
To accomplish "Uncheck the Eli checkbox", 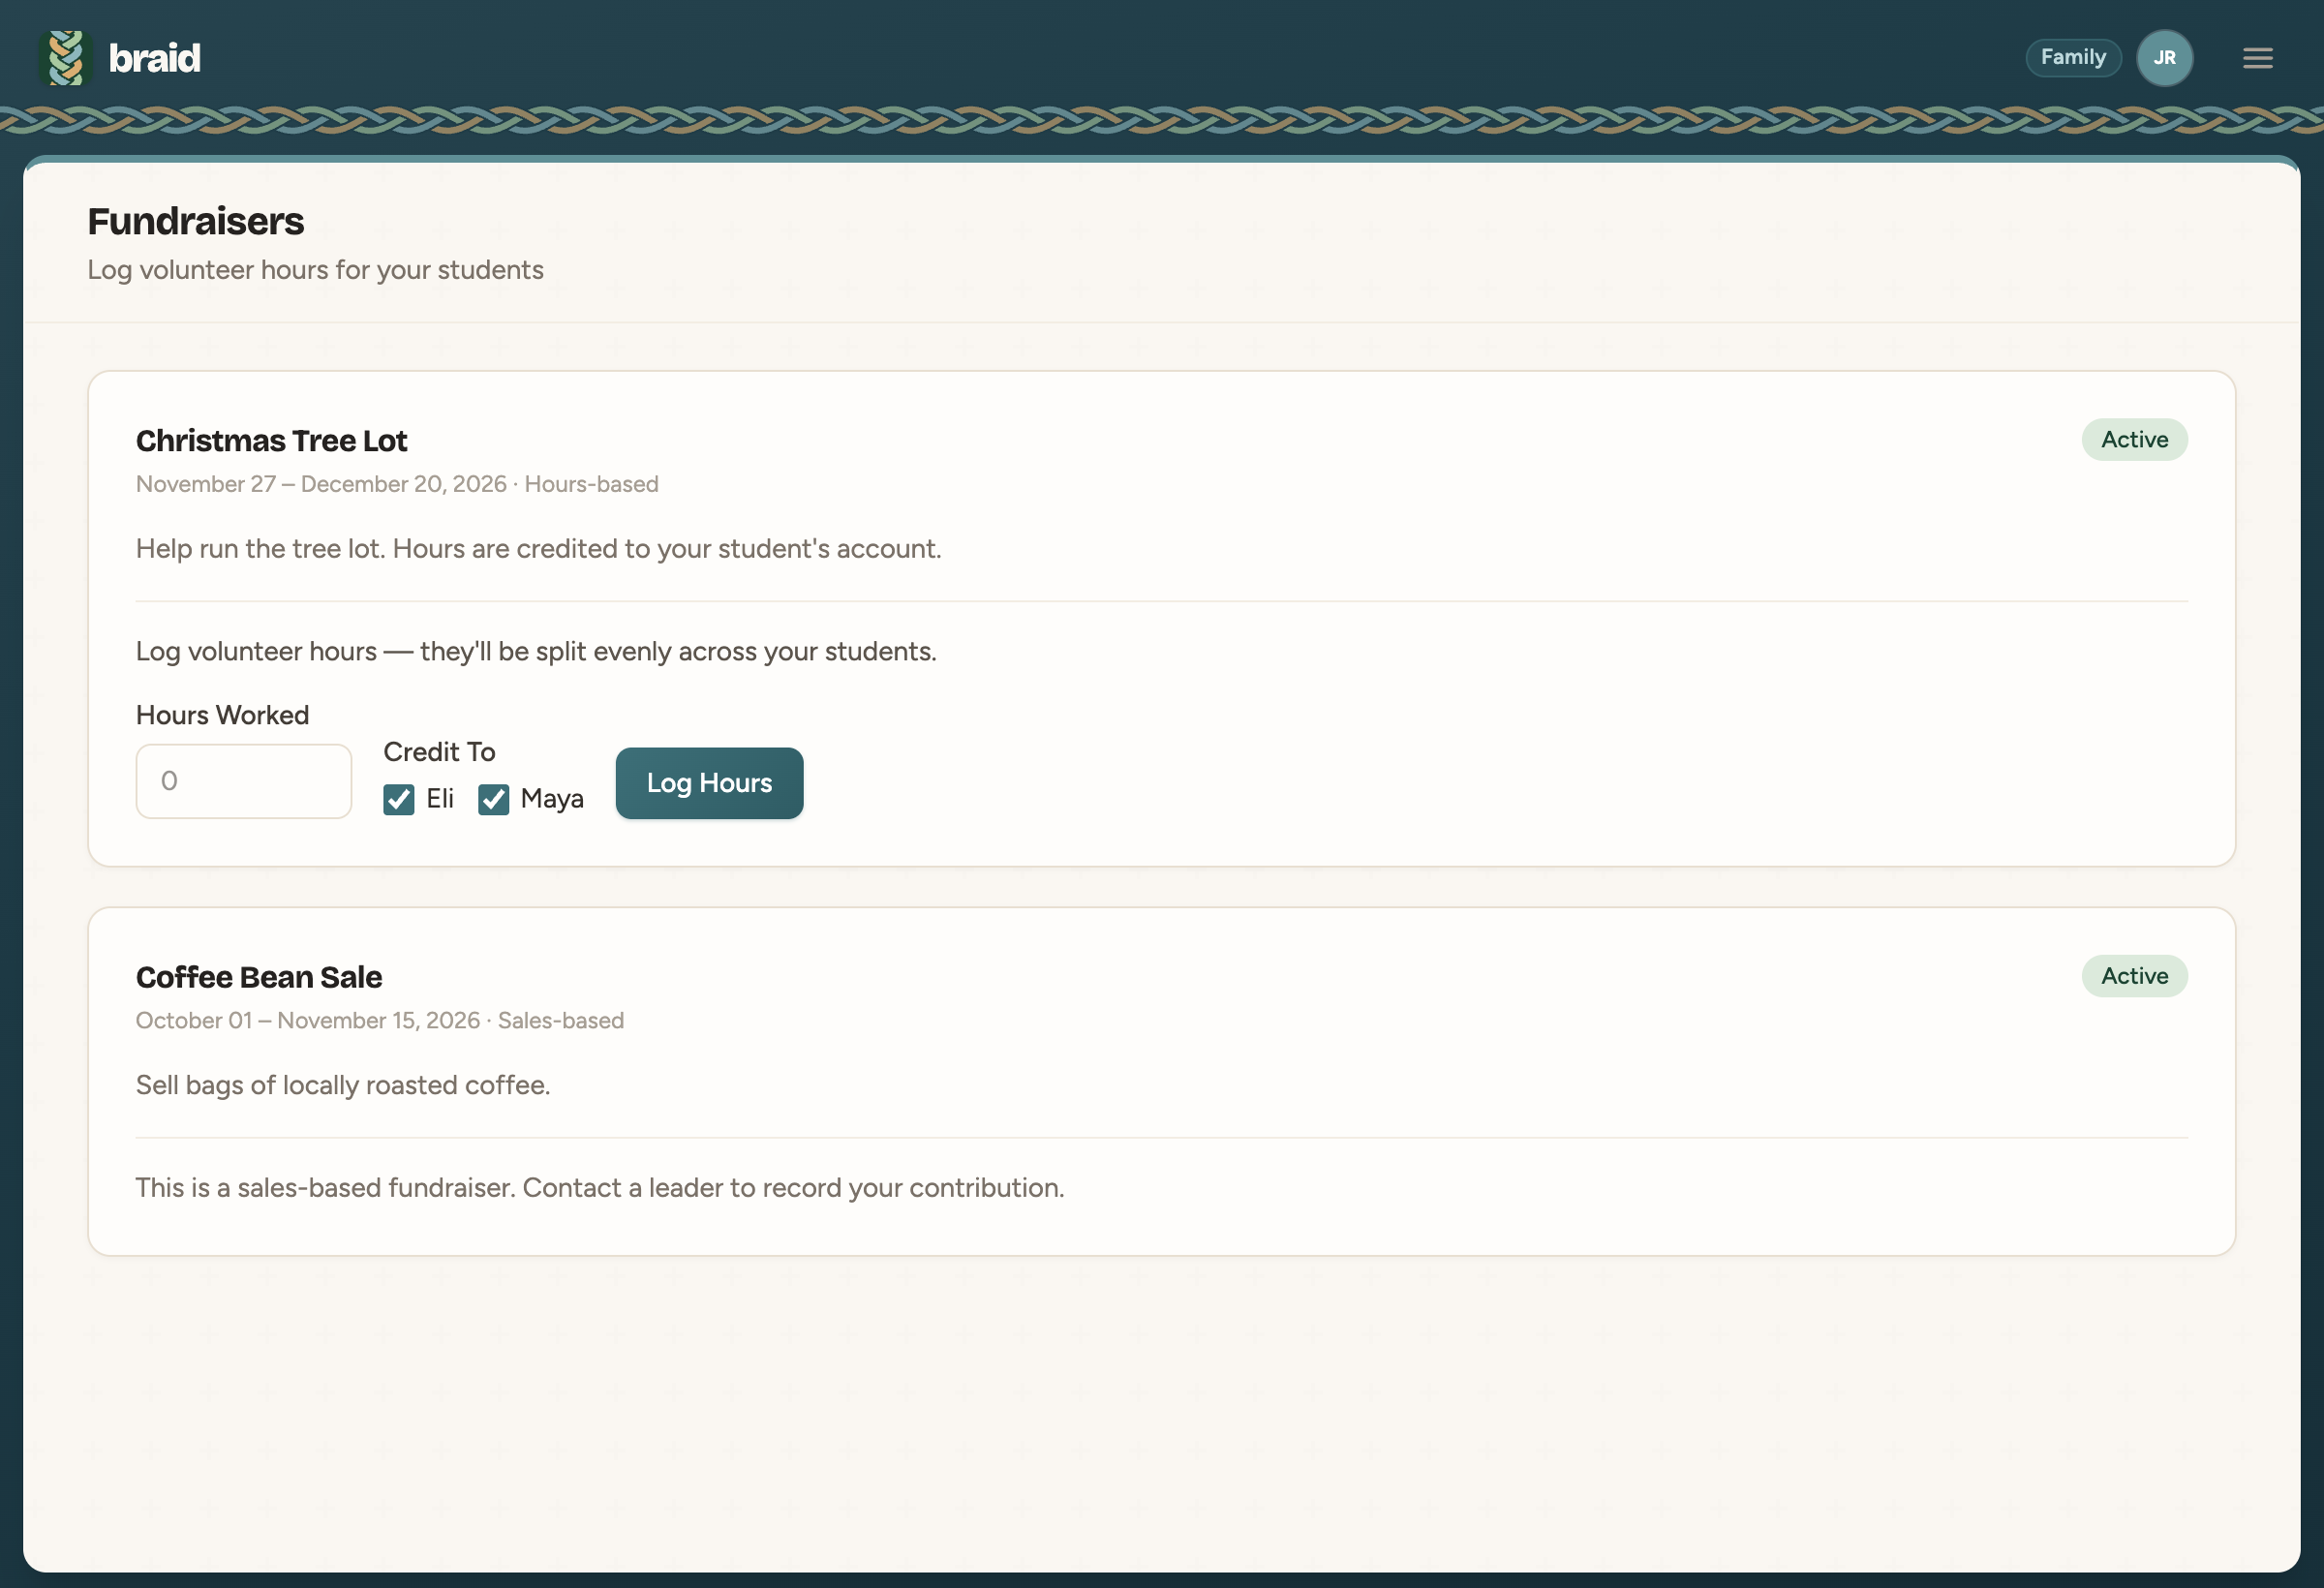I will (398, 799).
